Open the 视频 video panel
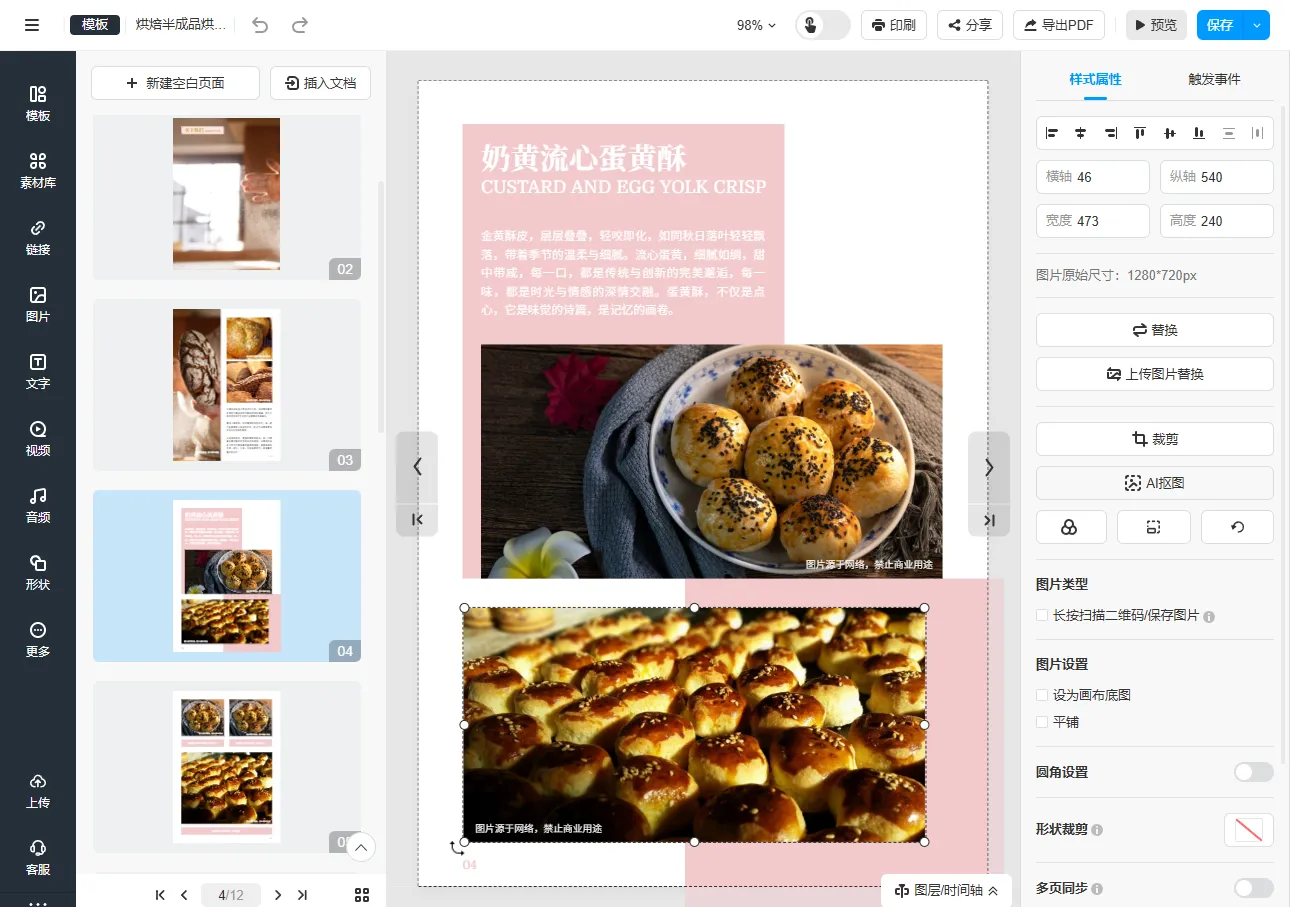 pyautogui.click(x=38, y=439)
